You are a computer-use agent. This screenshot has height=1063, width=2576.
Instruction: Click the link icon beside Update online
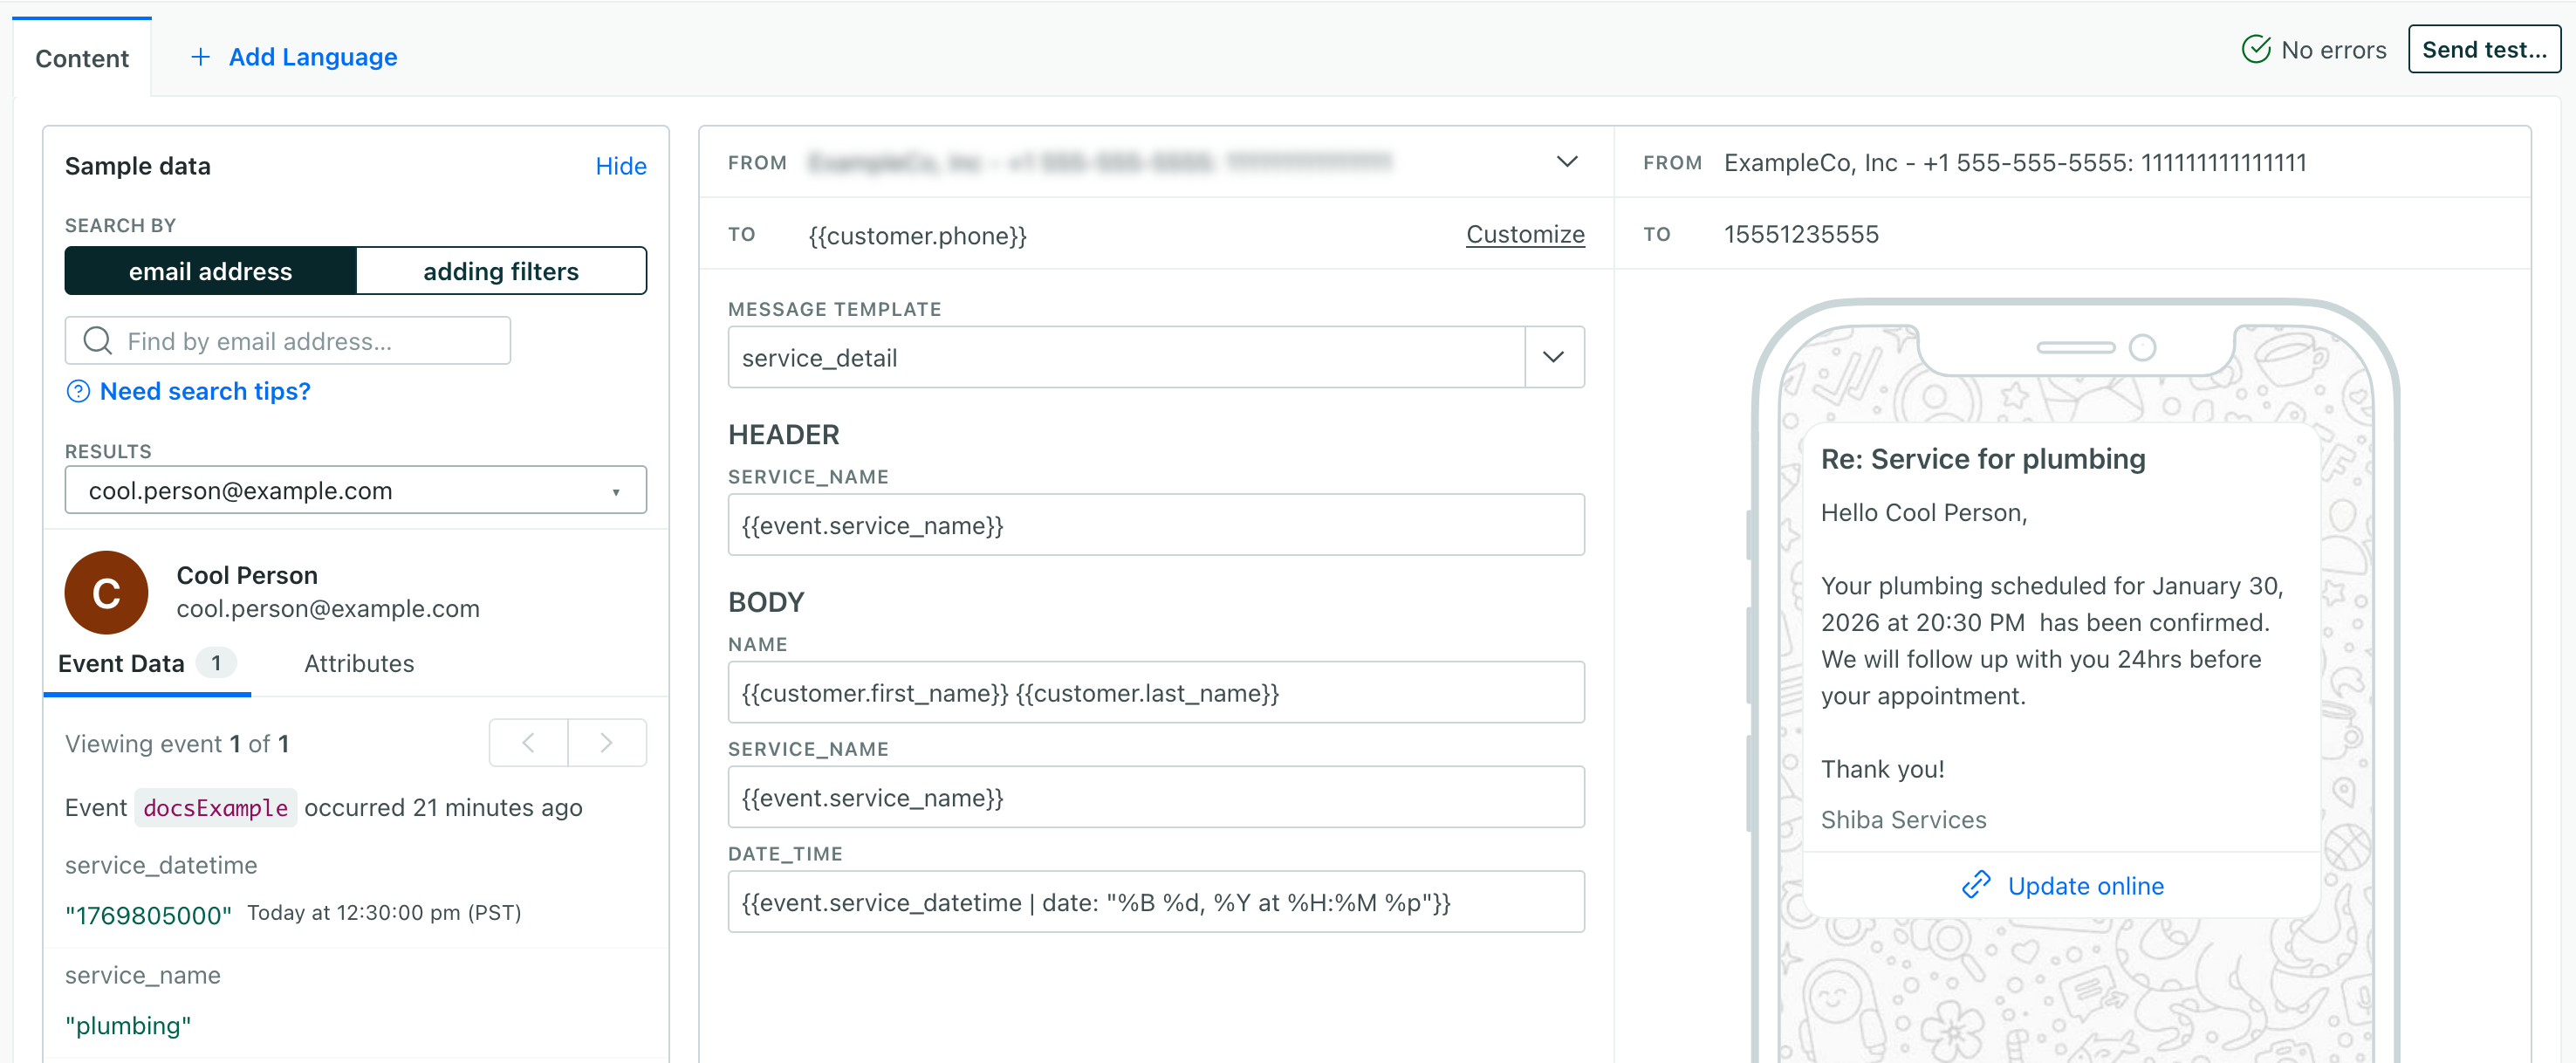[x=1975, y=885]
